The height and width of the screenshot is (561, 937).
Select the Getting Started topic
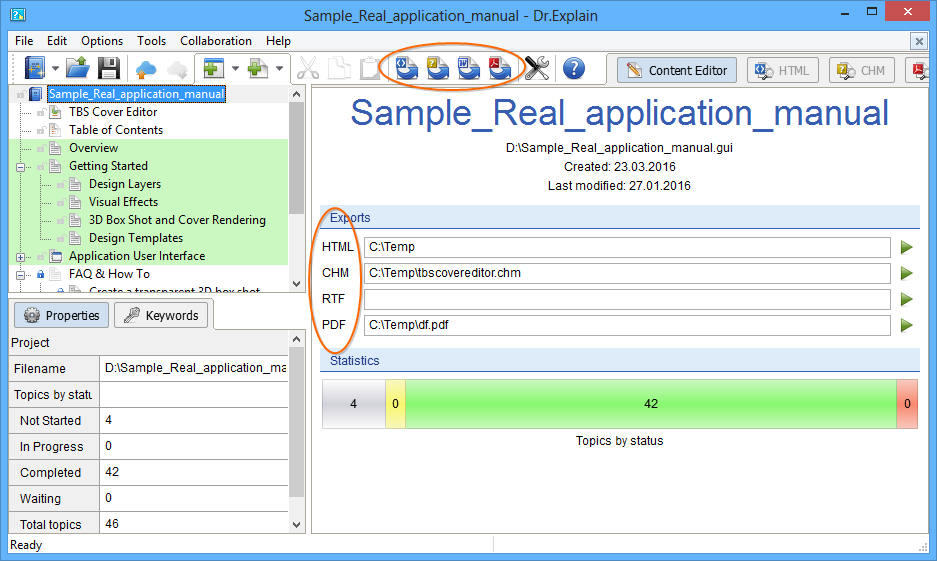click(x=108, y=165)
